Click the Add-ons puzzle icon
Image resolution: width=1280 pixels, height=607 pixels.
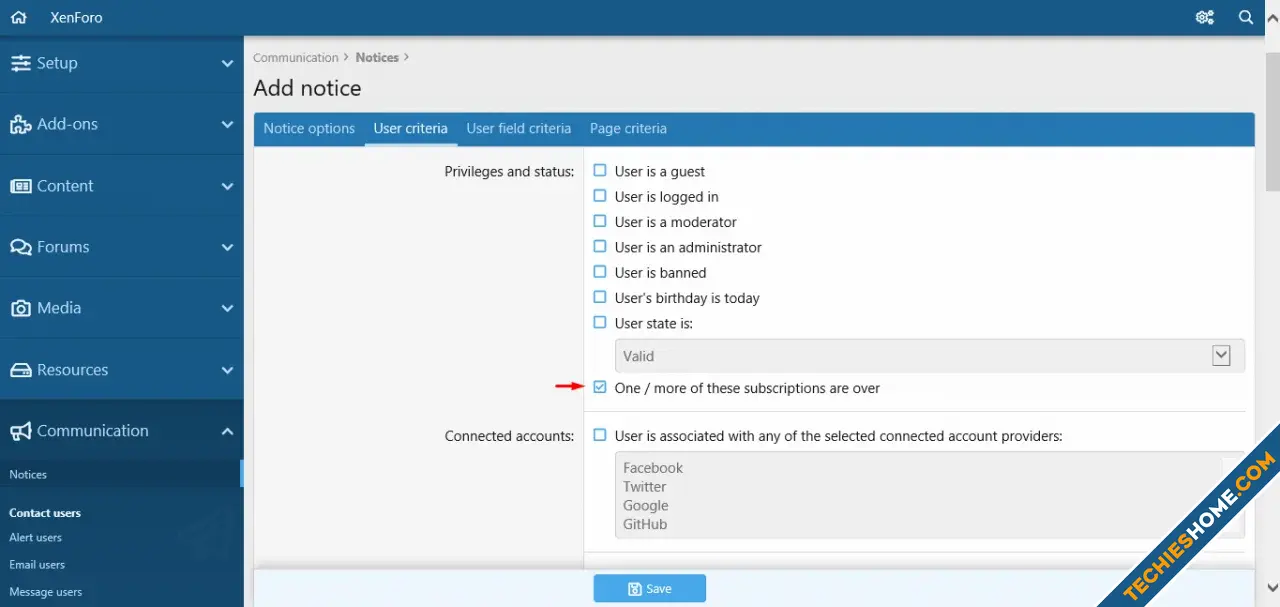(20, 125)
